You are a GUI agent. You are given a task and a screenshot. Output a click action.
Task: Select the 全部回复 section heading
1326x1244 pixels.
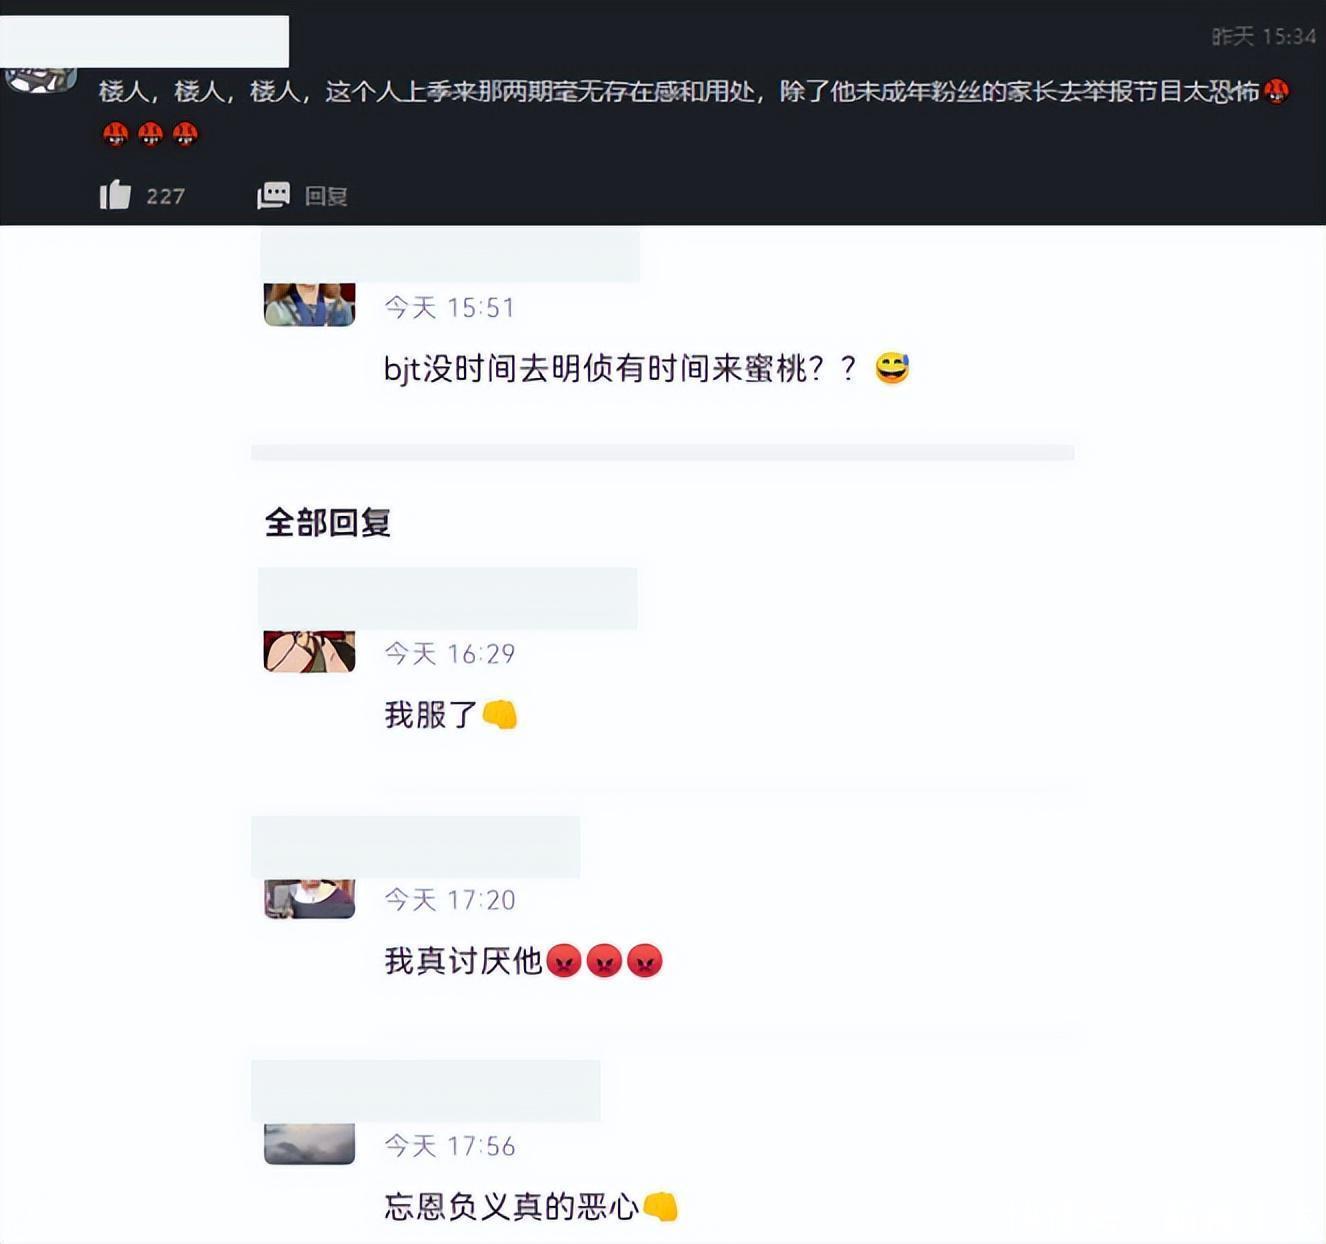click(x=327, y=522)
